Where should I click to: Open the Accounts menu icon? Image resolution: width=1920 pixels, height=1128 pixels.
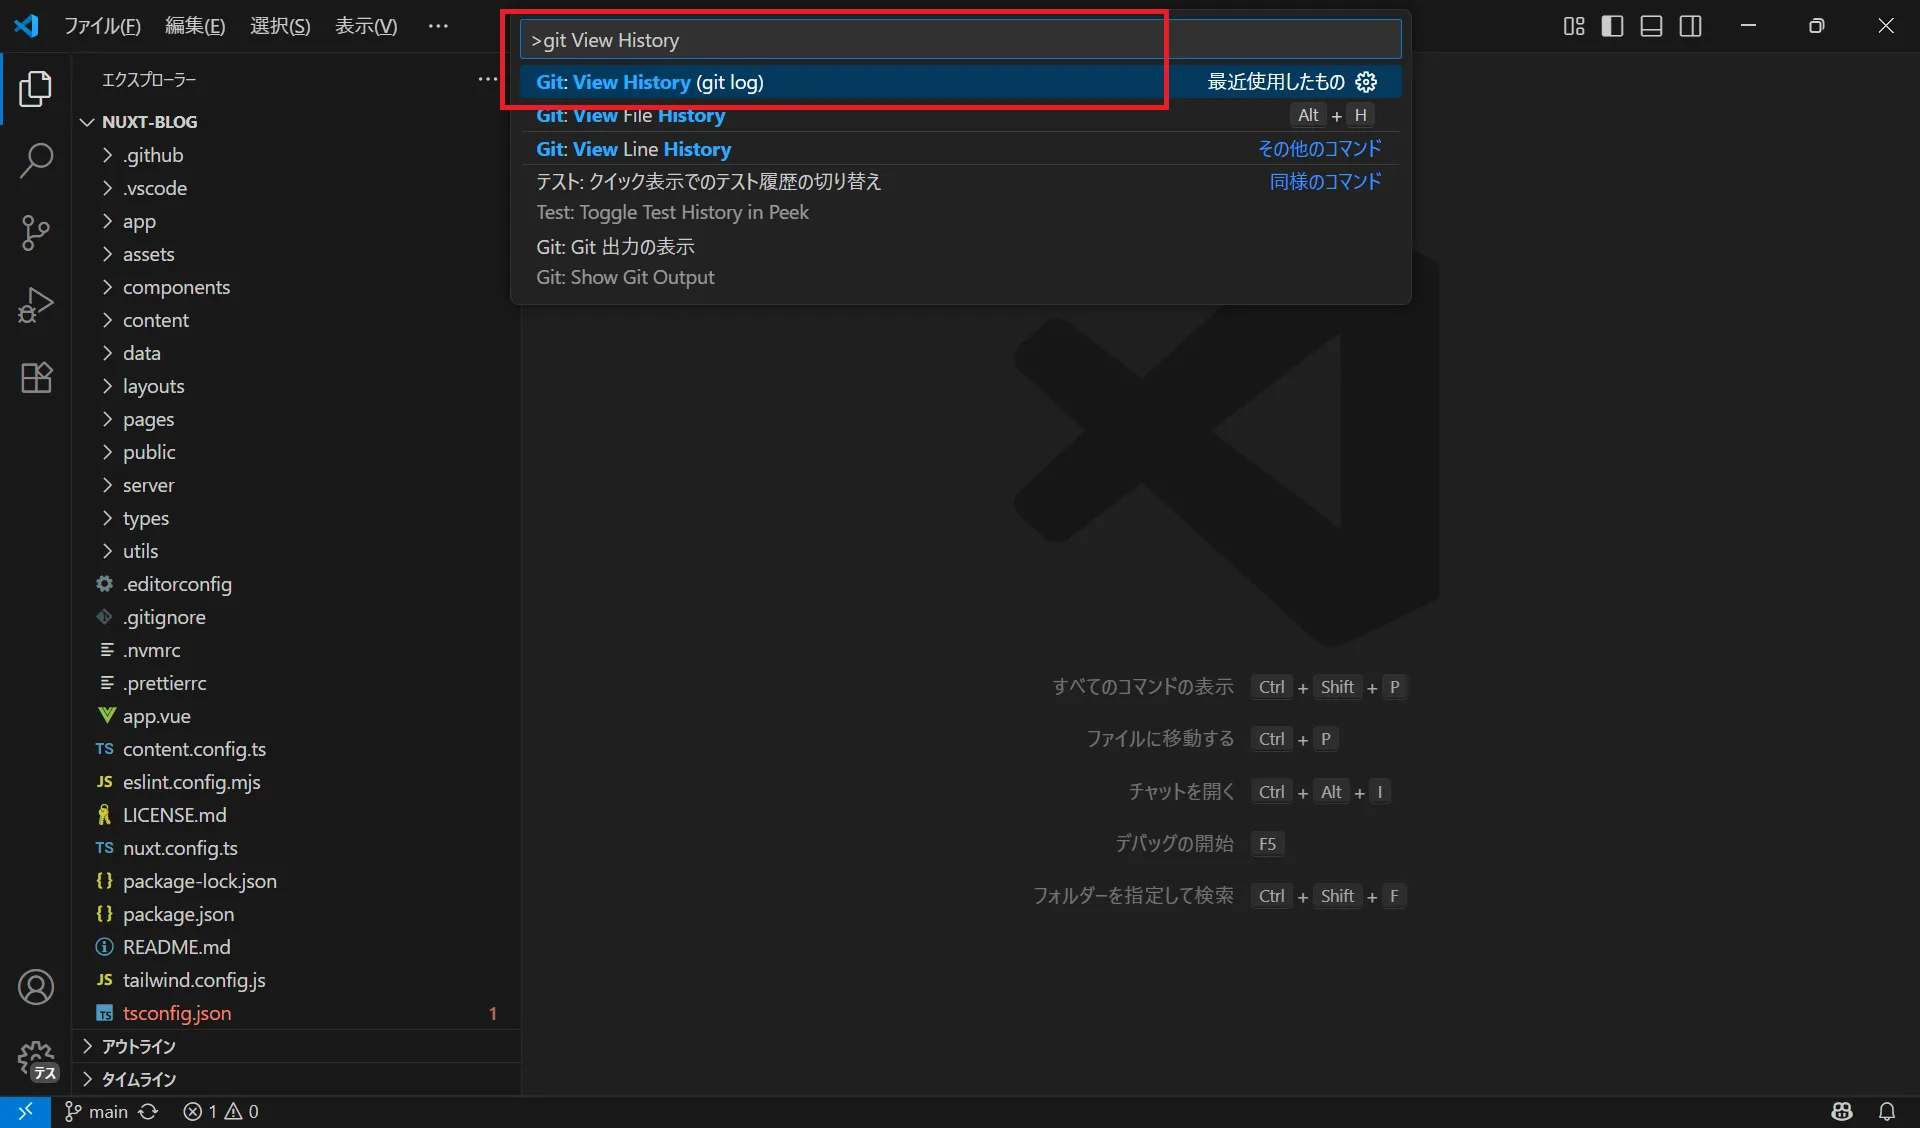[x=36, y=988]
